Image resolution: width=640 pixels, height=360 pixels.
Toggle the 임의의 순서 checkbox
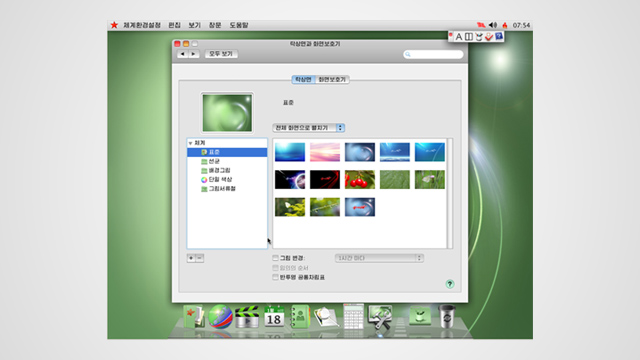[x=276, y=268]
